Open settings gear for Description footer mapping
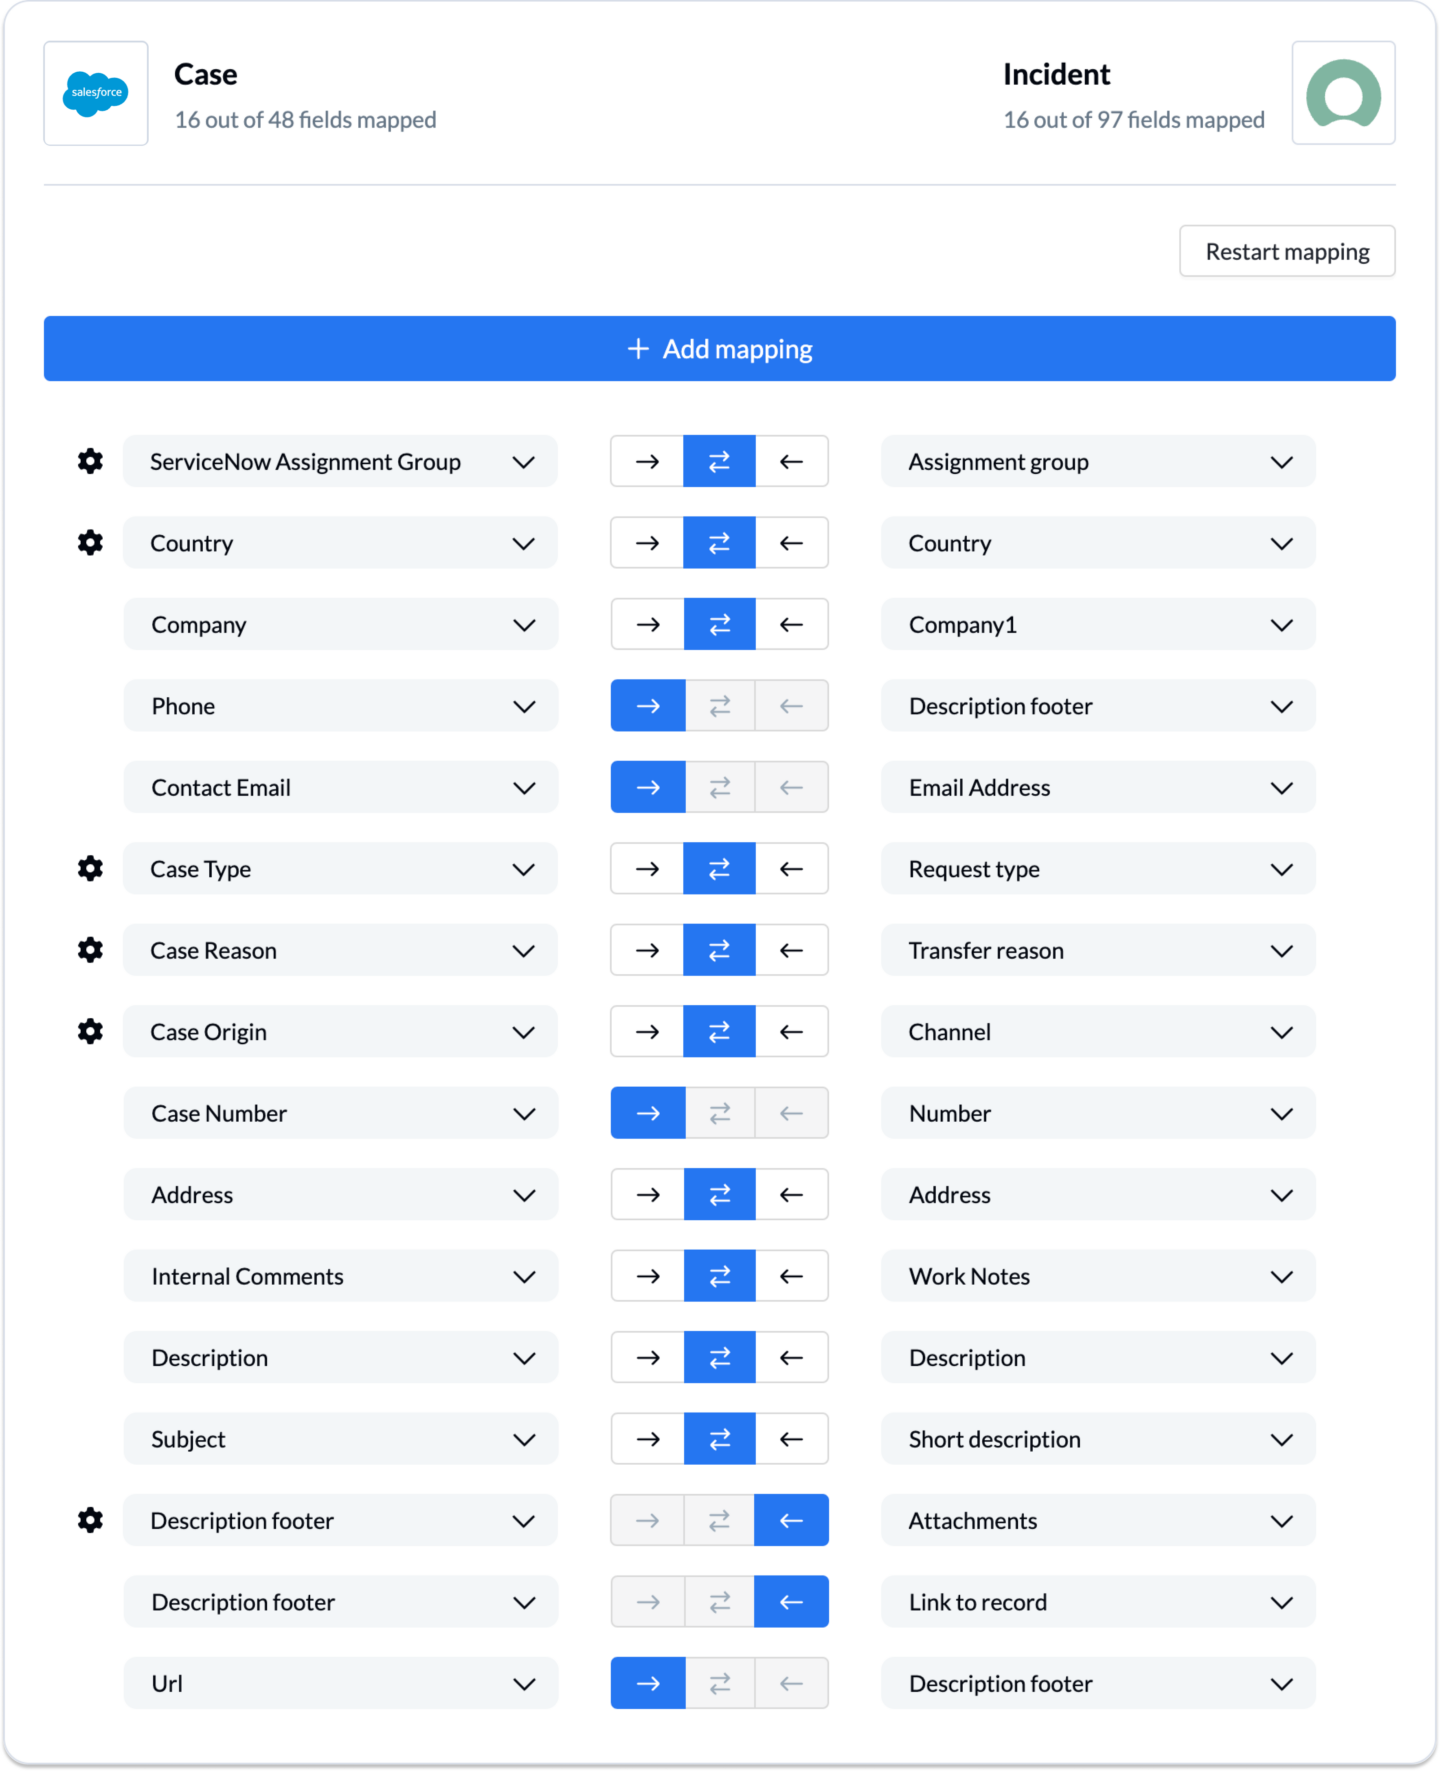1440x1771 pixels. coord(91,1520)
